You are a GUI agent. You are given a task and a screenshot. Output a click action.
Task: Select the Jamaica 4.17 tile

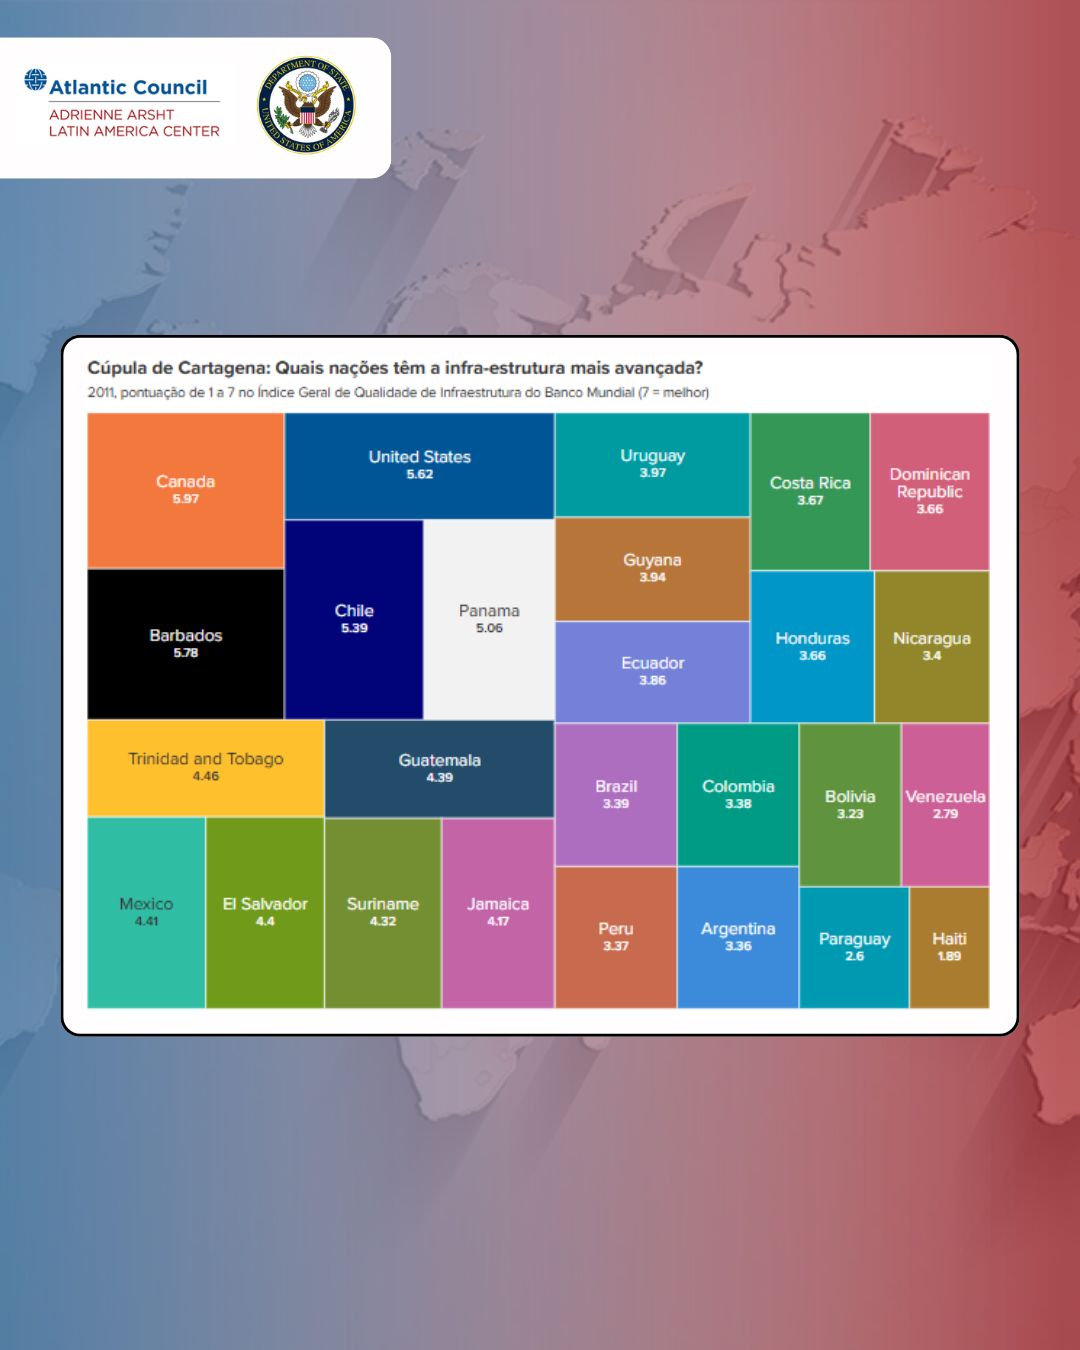[x=498, y=914]
